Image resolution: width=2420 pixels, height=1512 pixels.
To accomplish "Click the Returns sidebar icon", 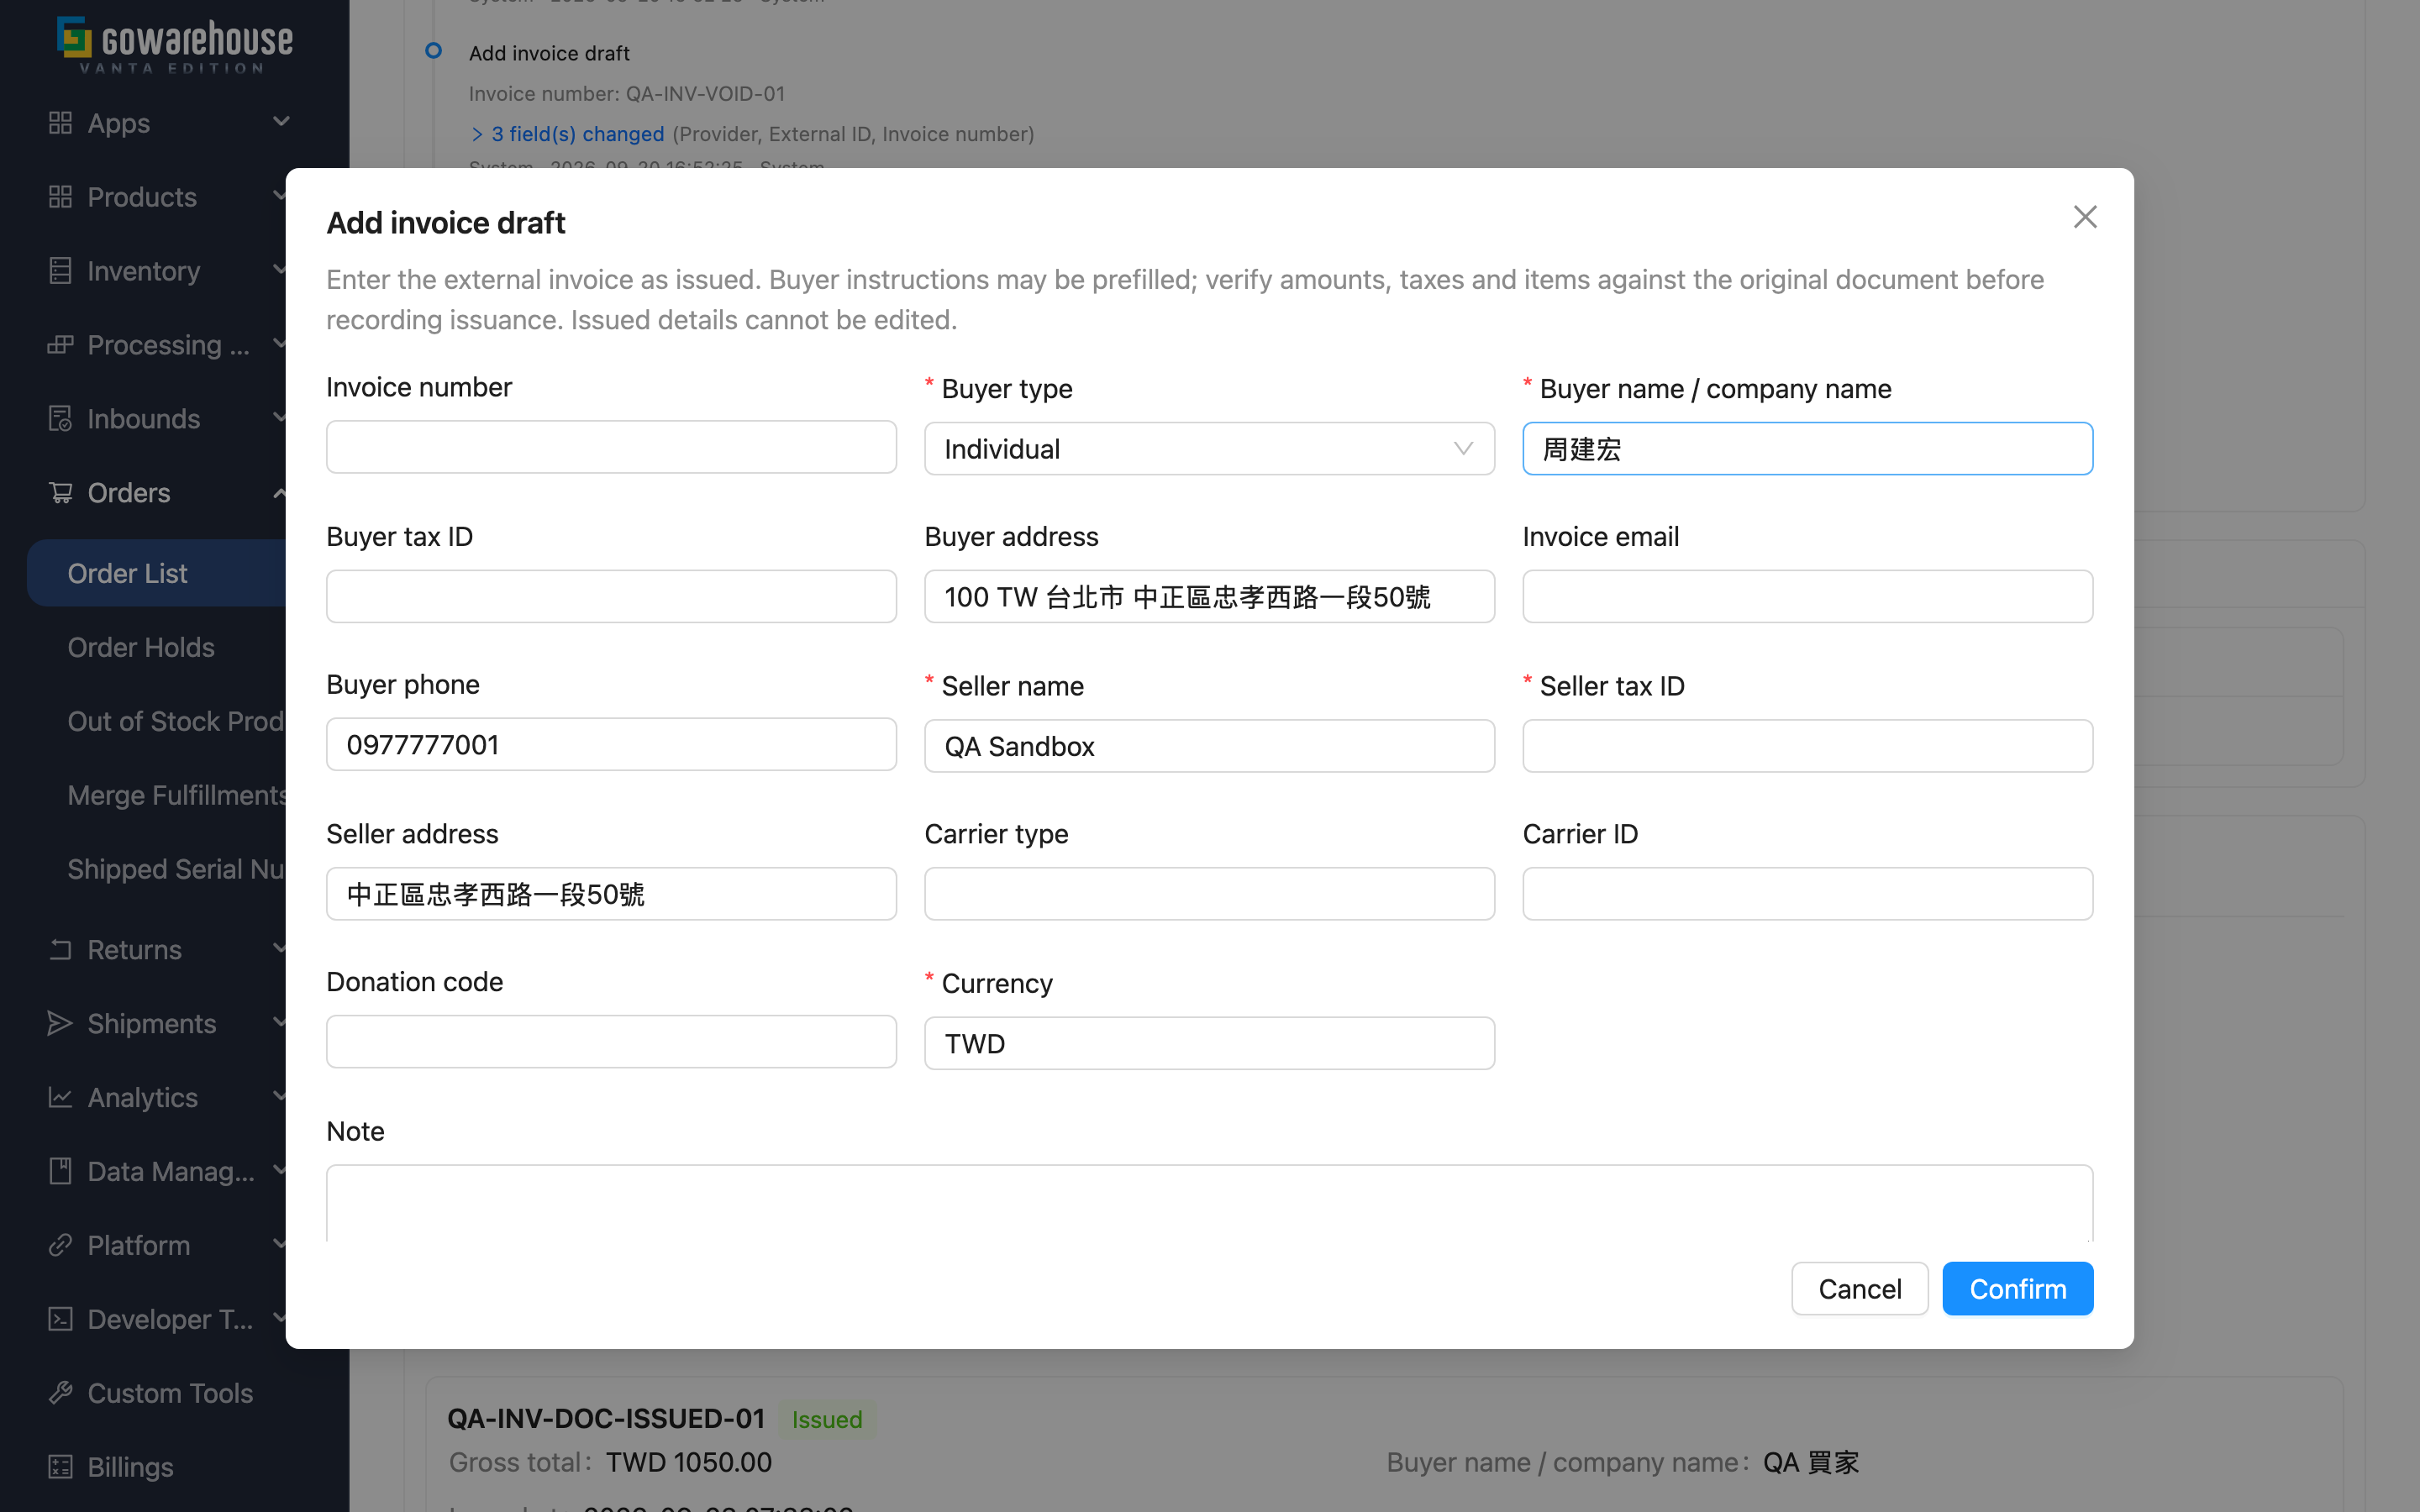I will (60, 950).
